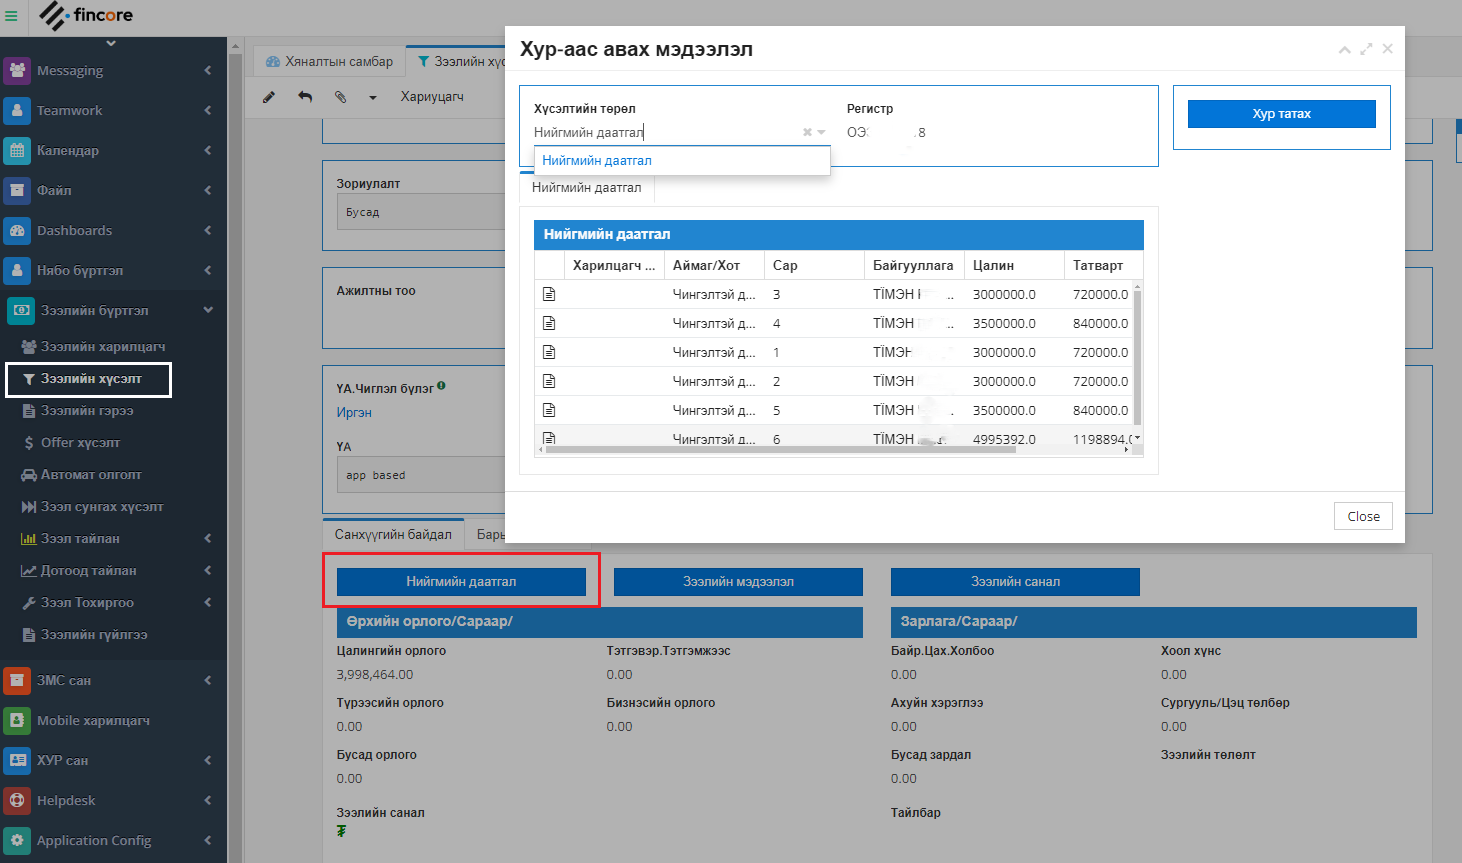Click the info icon beside YA.Чиглэл бүлэг
Image resolution: width=1462 pixels, height=863 pixels.
[x=441, y=386]
